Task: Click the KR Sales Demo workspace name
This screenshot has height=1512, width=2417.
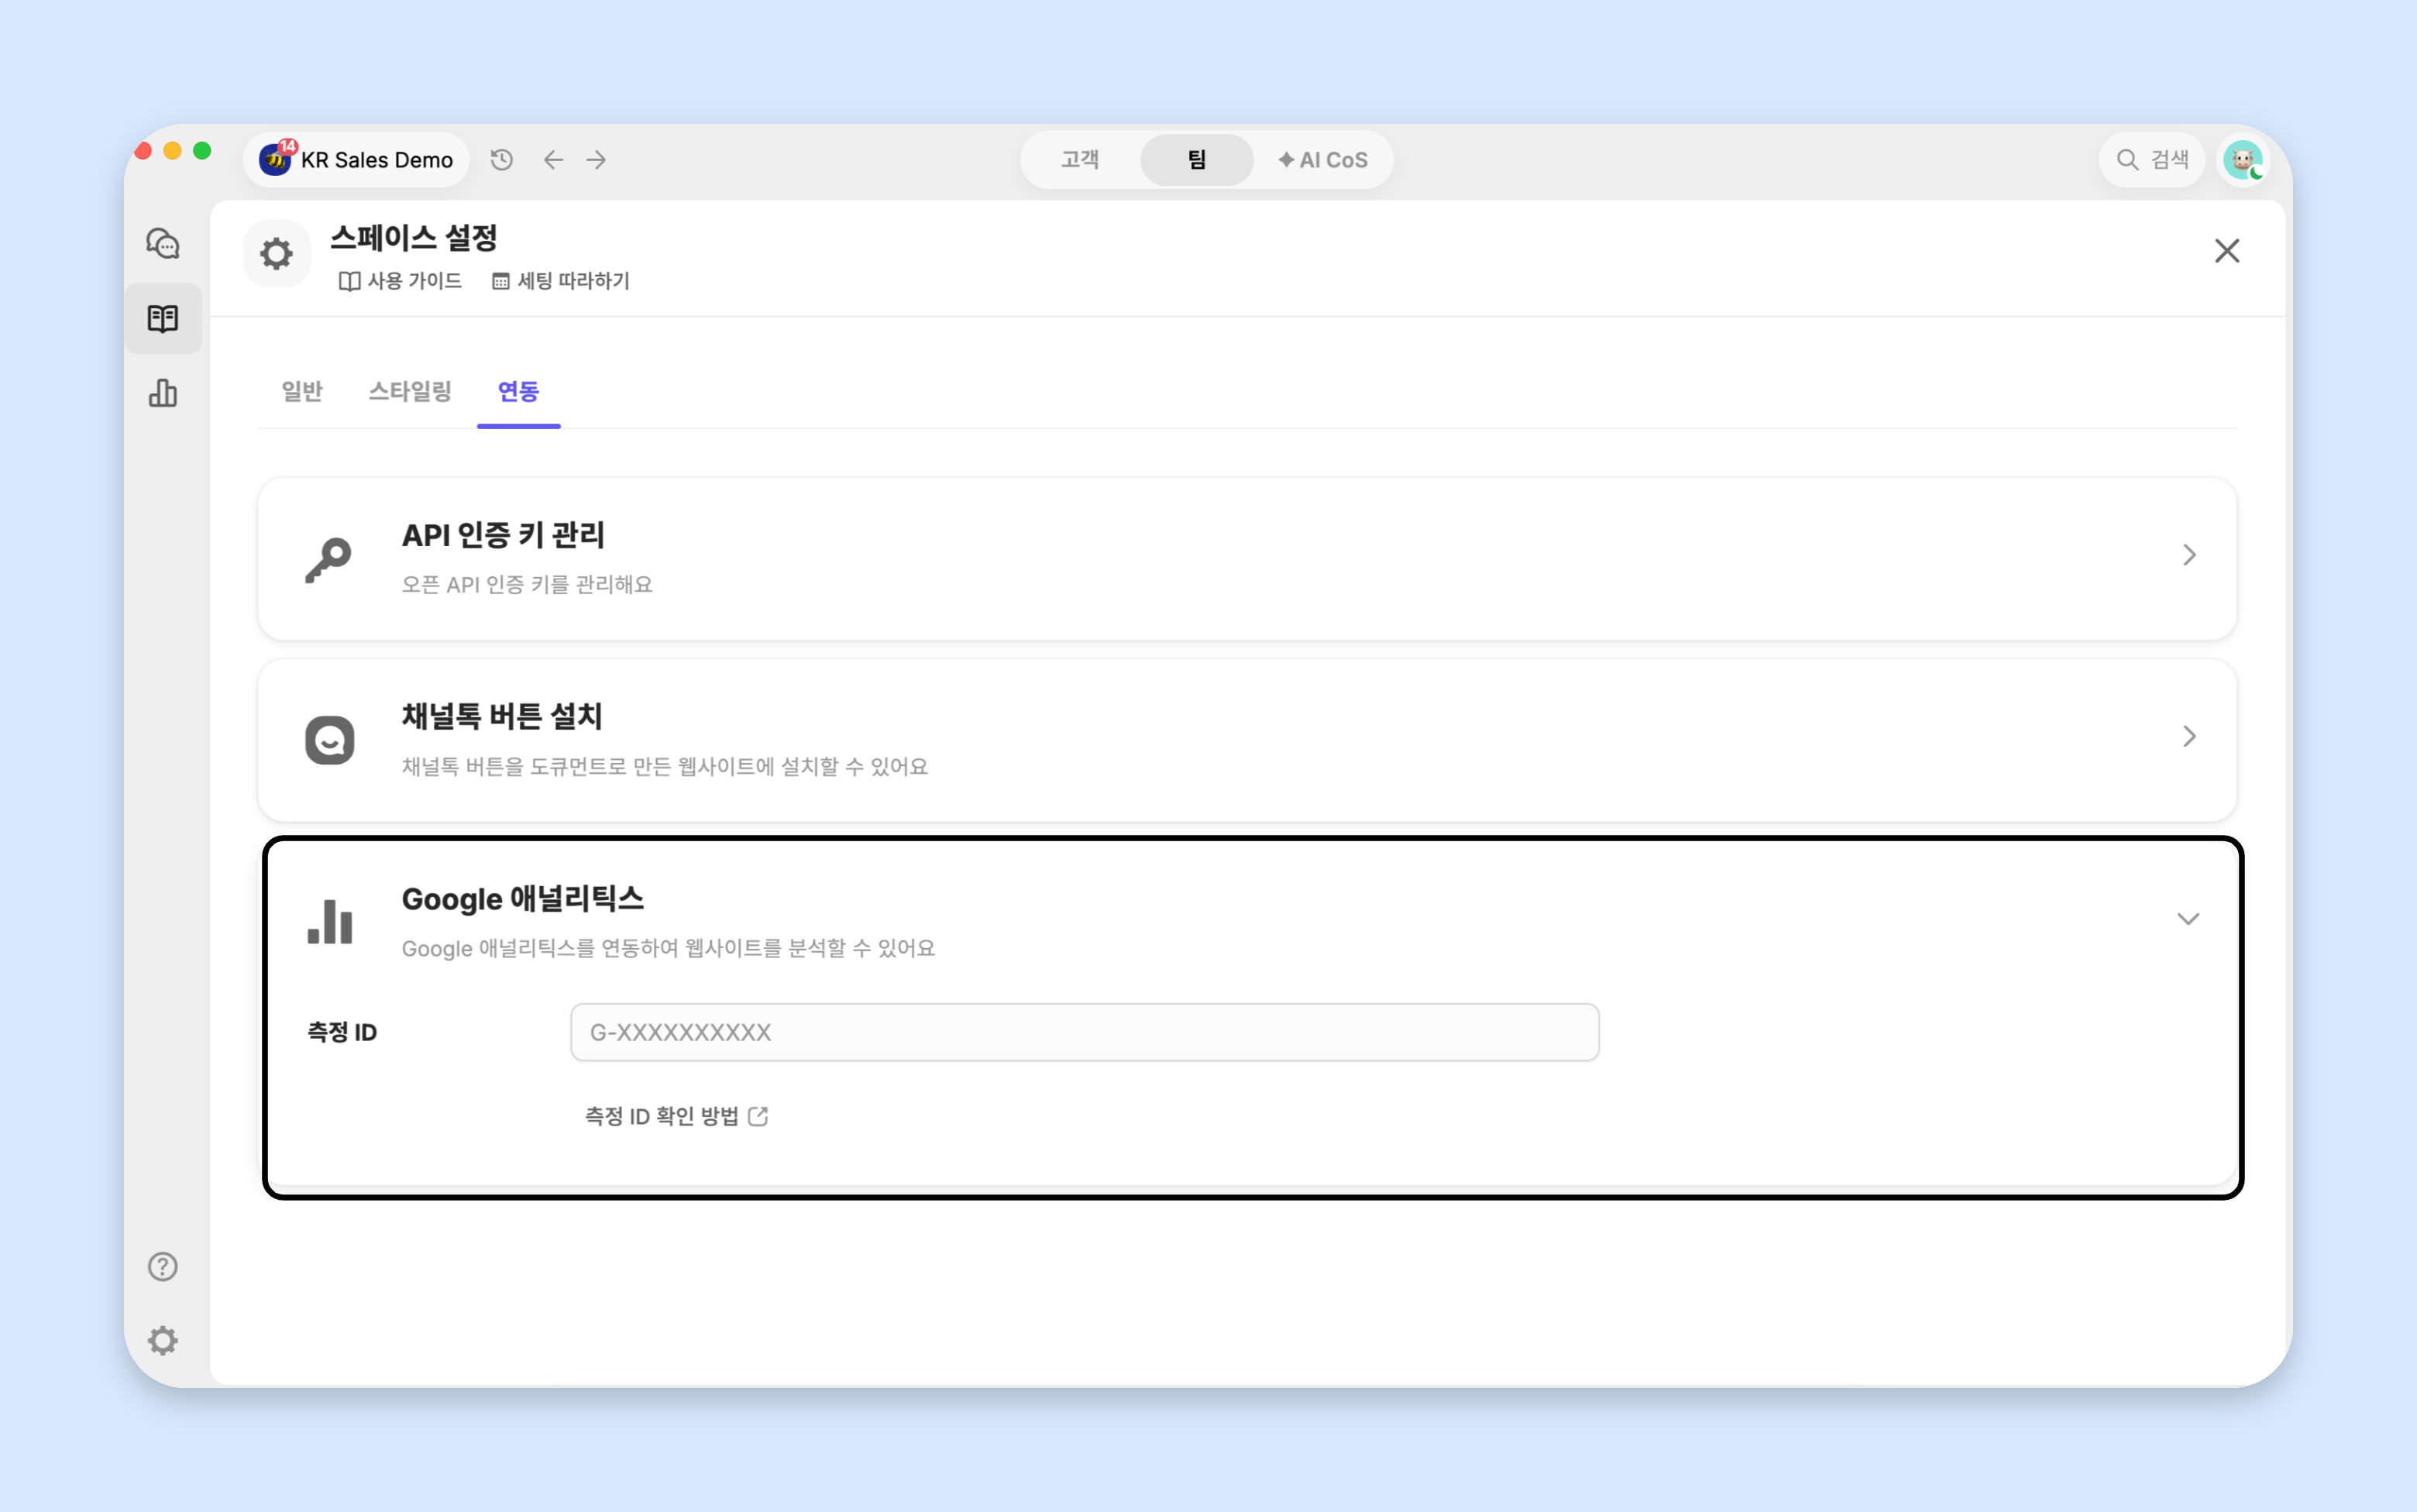Action: (x=377, y=160)
